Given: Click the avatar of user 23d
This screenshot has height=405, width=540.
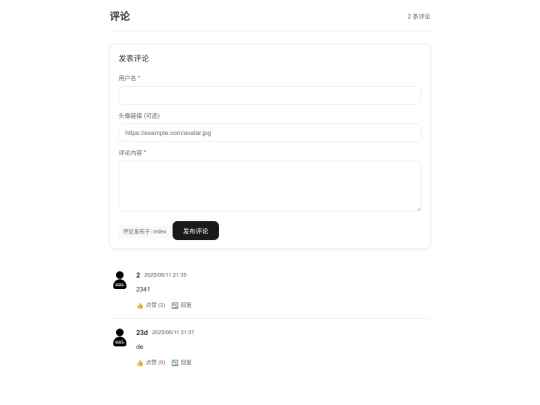Looking at the screenshot, I should 120,338.
